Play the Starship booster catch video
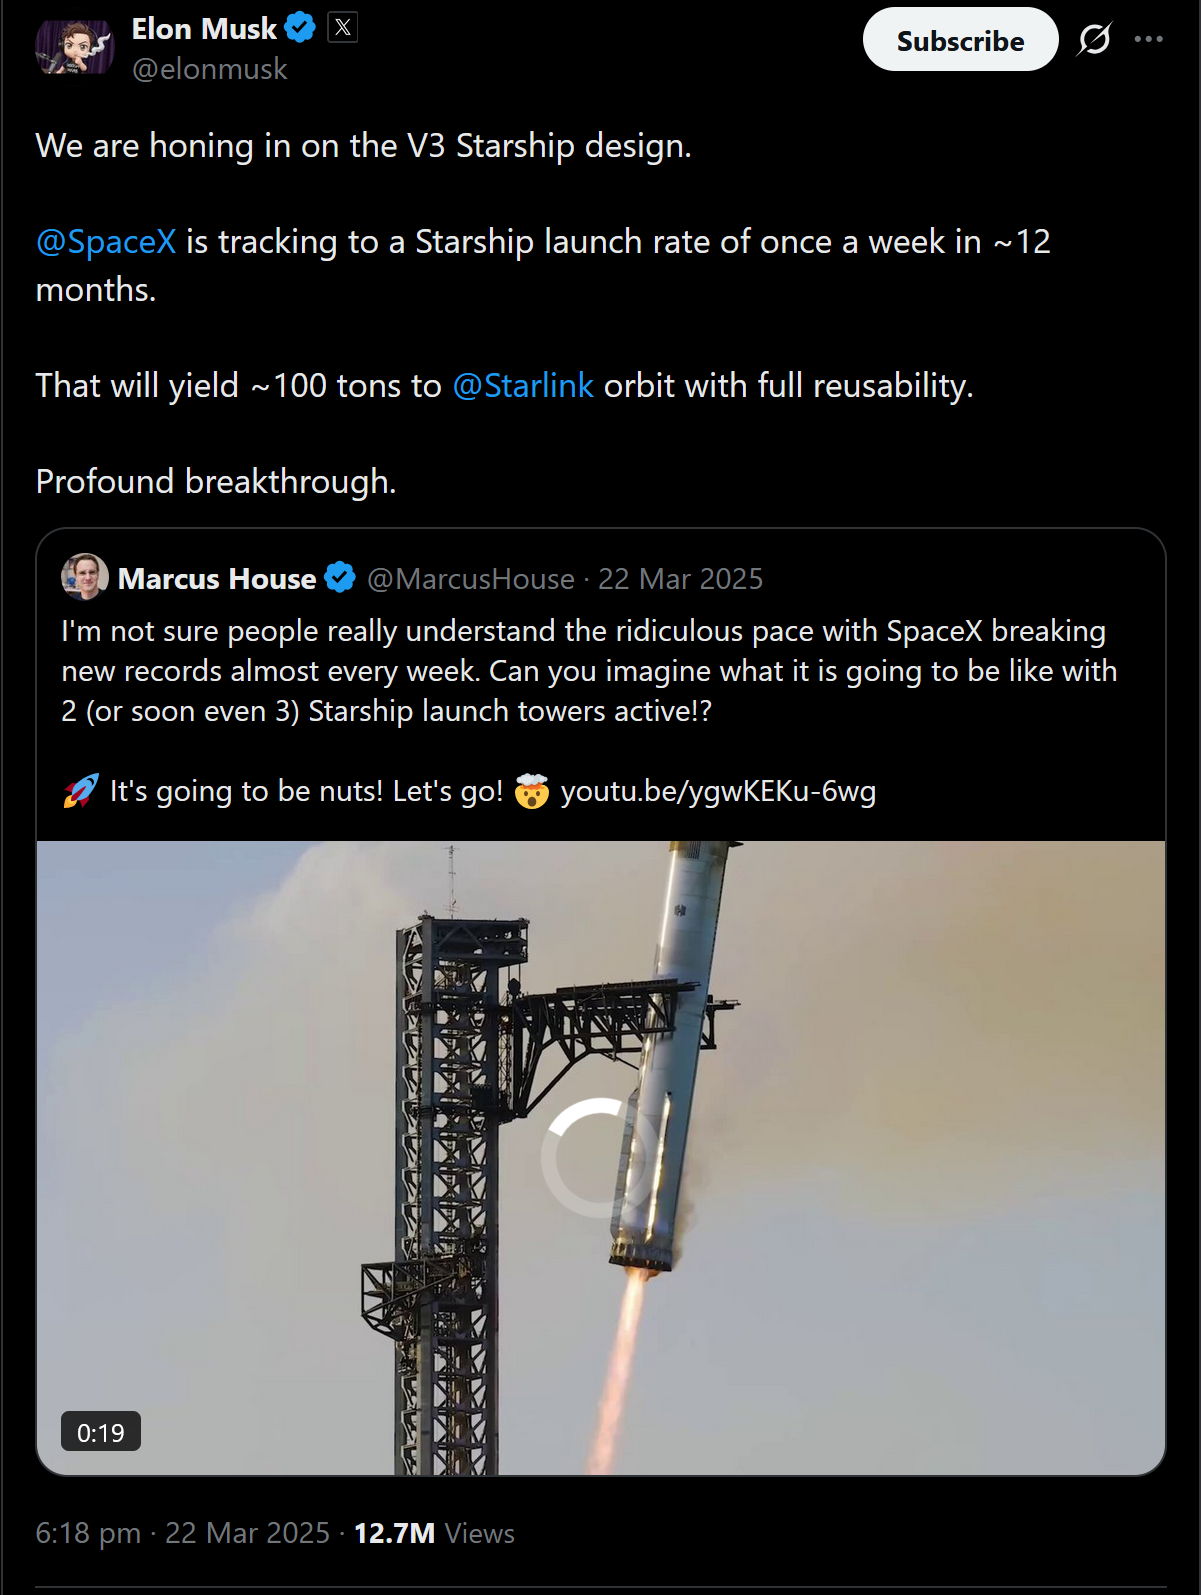The width and height of the screenshot is (1201, 1595). pos(600,1157)
